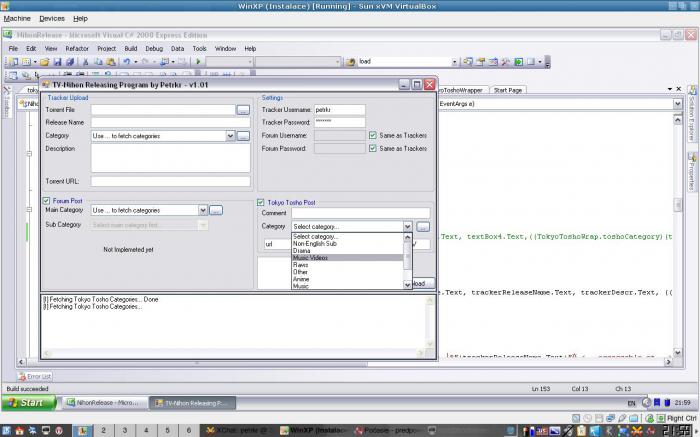Open the Debug menu
Viewport: 700px width, 437px height.
154,48
